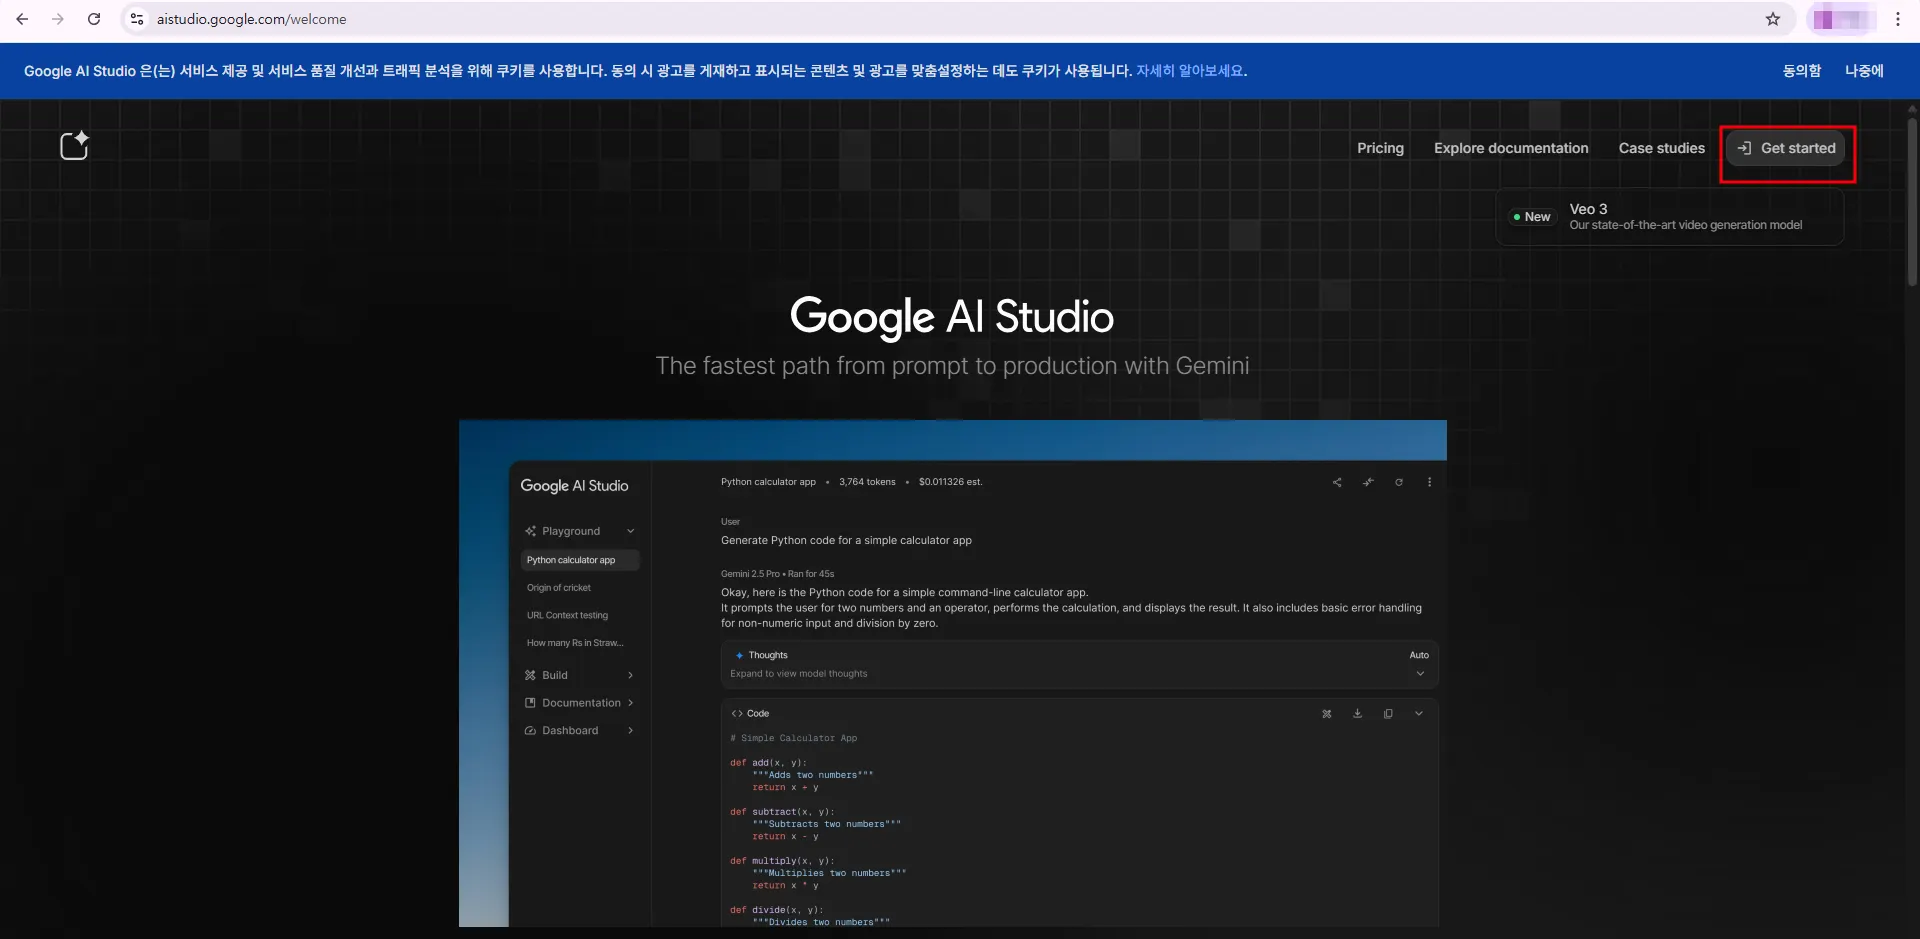Image resolution: width=1920 pixels, height=939 pixels.
Task: Click the AI Studio preview screenshot image
Action: pyautogui.click(x=952, y=672)
